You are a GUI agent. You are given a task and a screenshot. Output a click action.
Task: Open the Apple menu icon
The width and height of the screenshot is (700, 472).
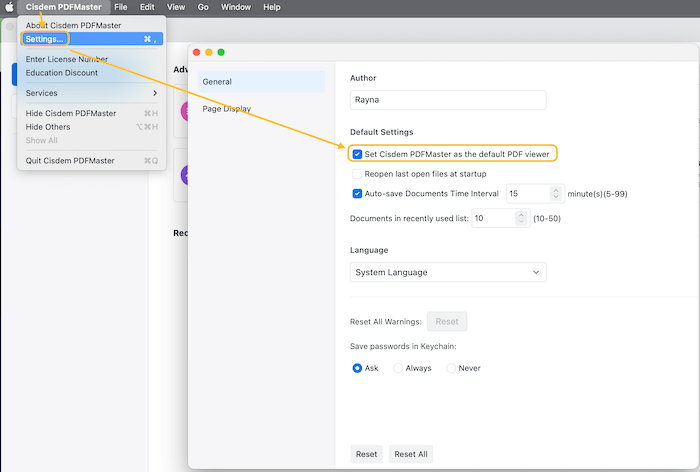point(10,7)
